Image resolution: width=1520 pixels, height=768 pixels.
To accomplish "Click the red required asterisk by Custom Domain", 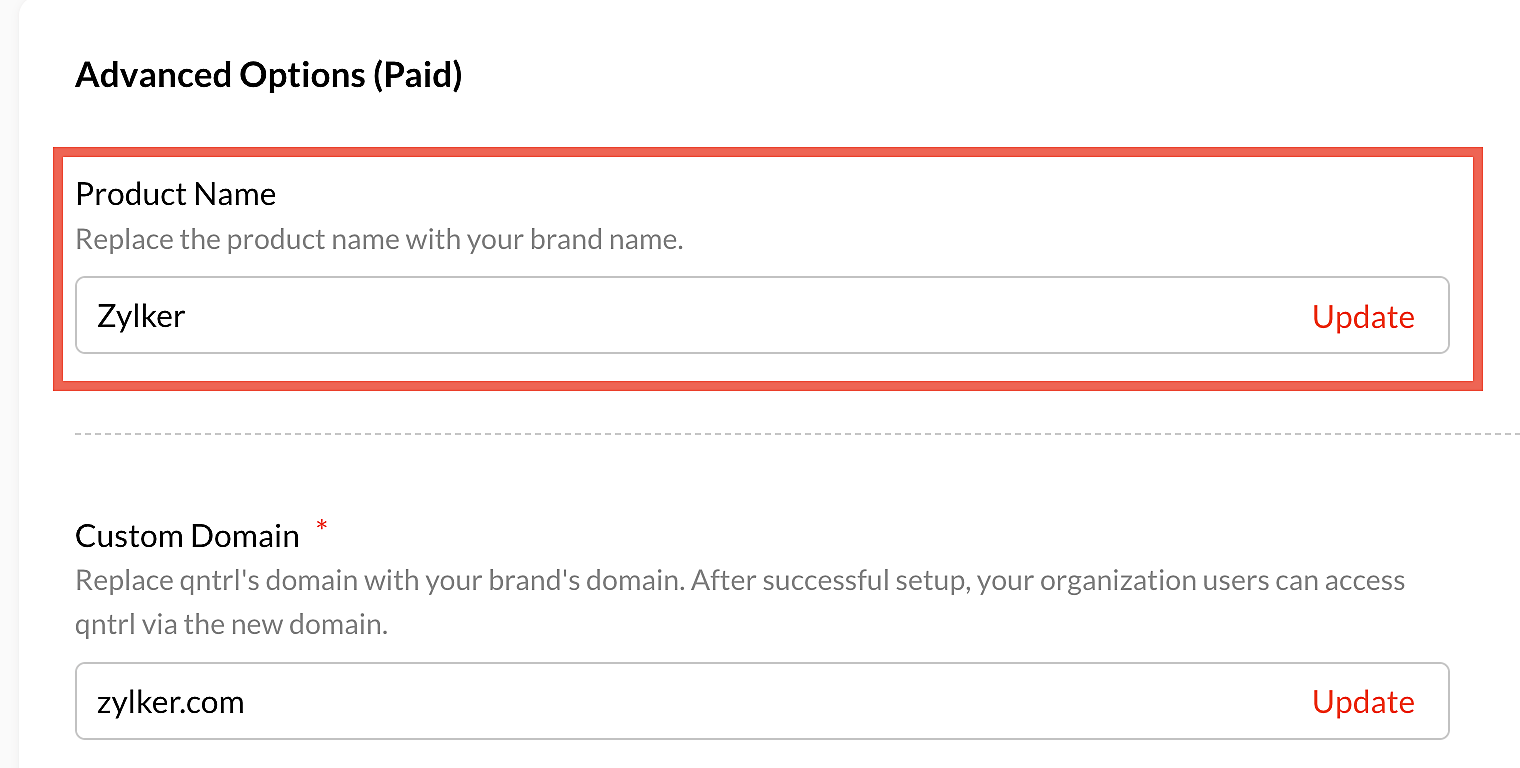I will tap(321, 526).
